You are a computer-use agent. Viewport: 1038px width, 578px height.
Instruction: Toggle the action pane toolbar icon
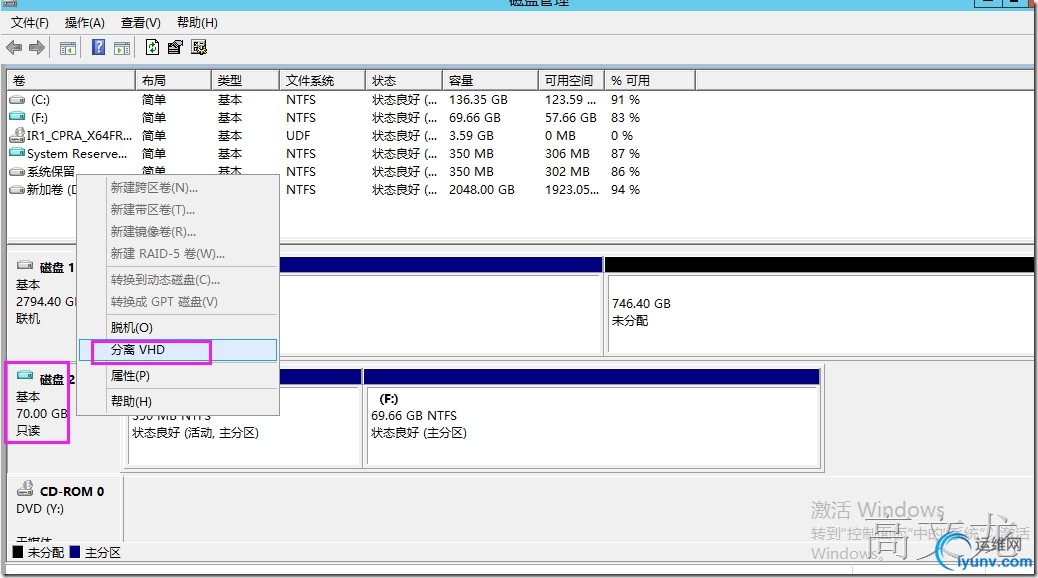coord(122,48)
